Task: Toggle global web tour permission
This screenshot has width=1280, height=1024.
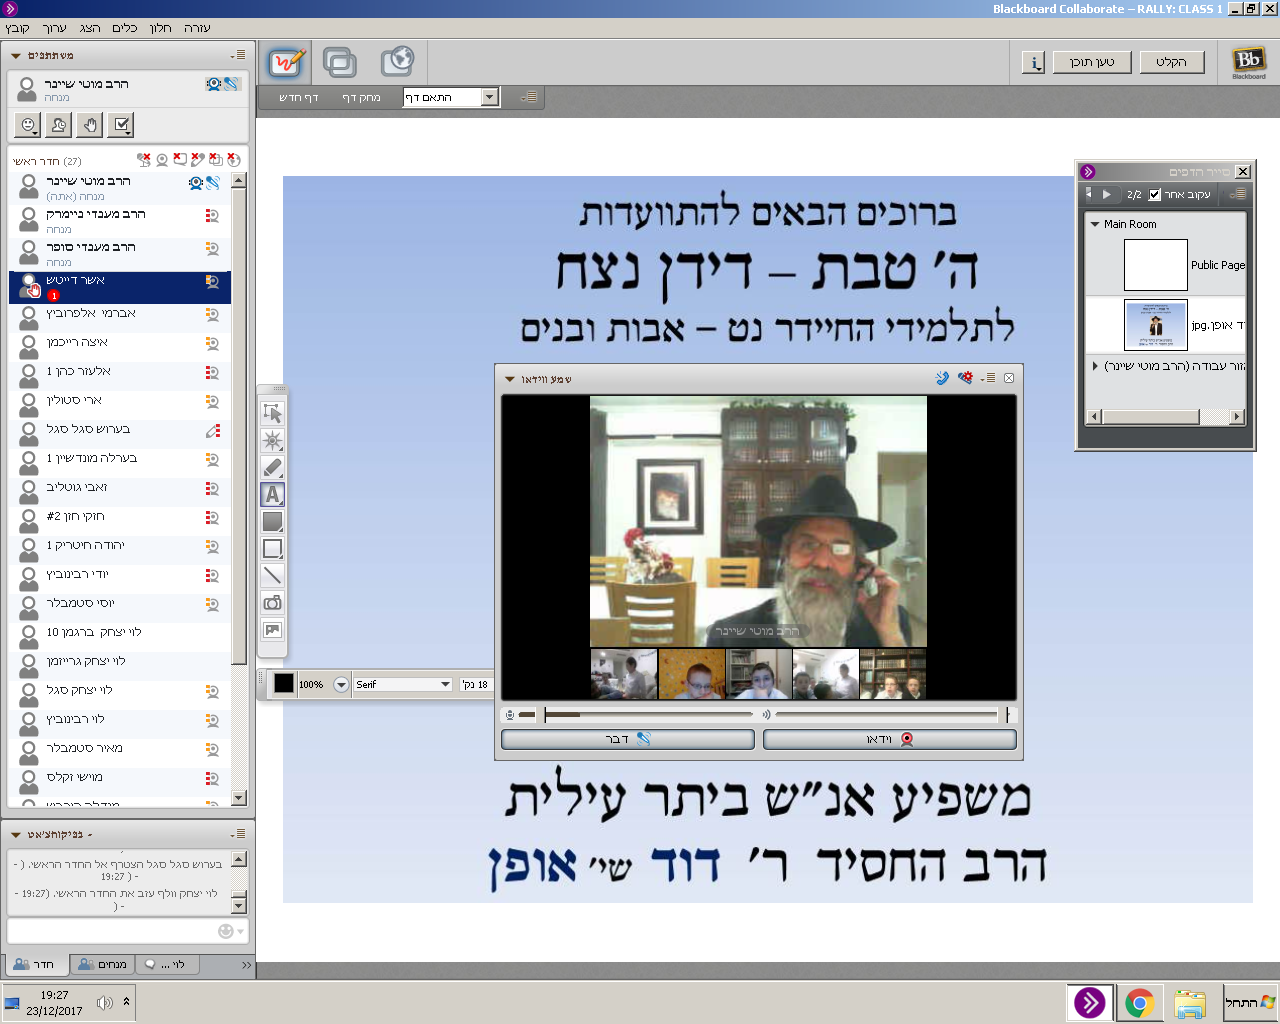Action: click(234, 160)
